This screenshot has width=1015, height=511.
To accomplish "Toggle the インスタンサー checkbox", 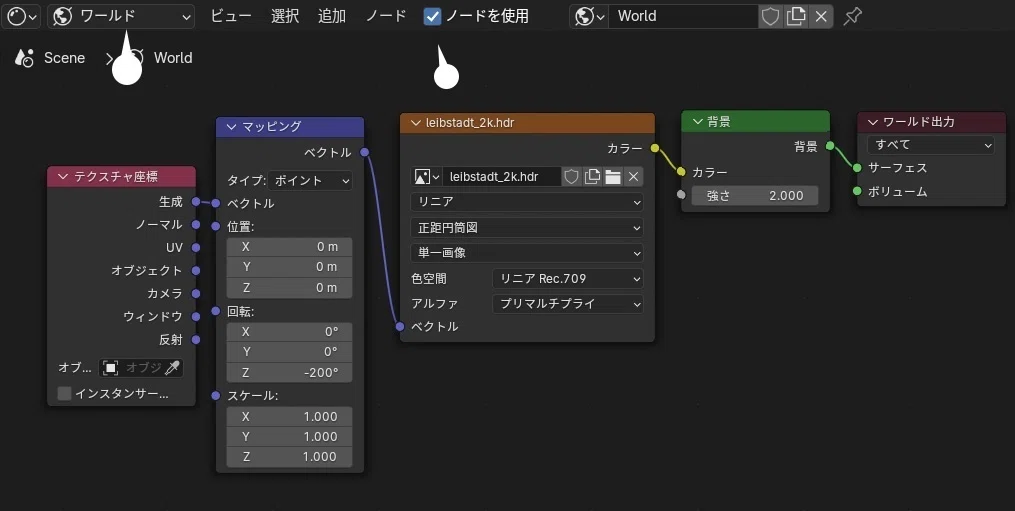I will pyautogui.click(x=64, y=393).
